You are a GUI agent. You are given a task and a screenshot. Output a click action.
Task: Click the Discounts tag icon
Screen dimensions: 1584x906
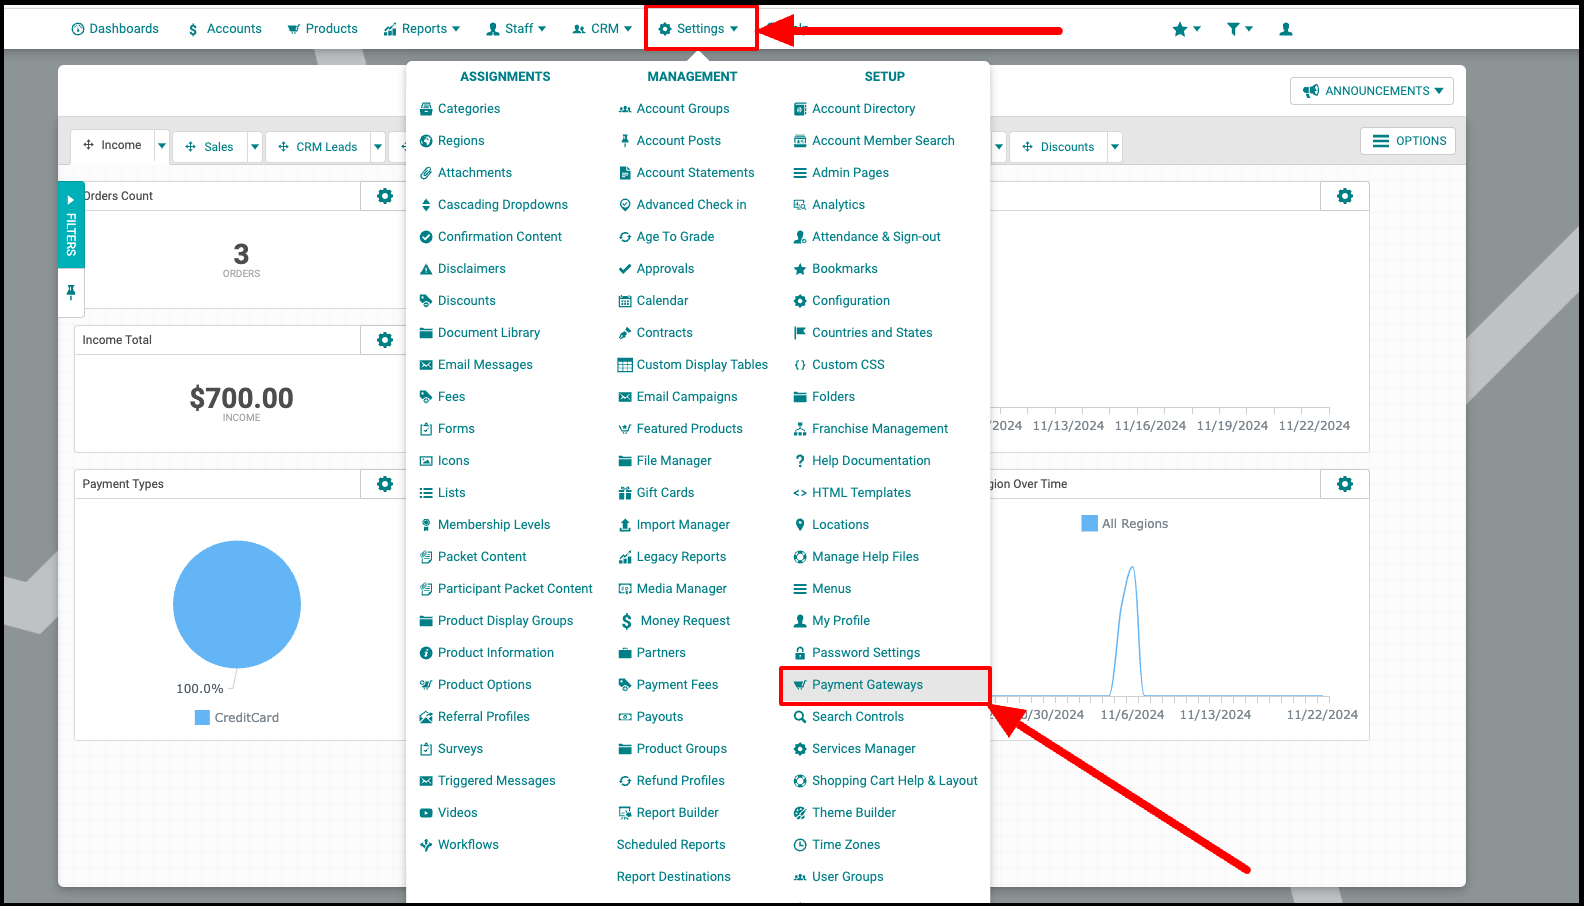[x=426, y=301]
